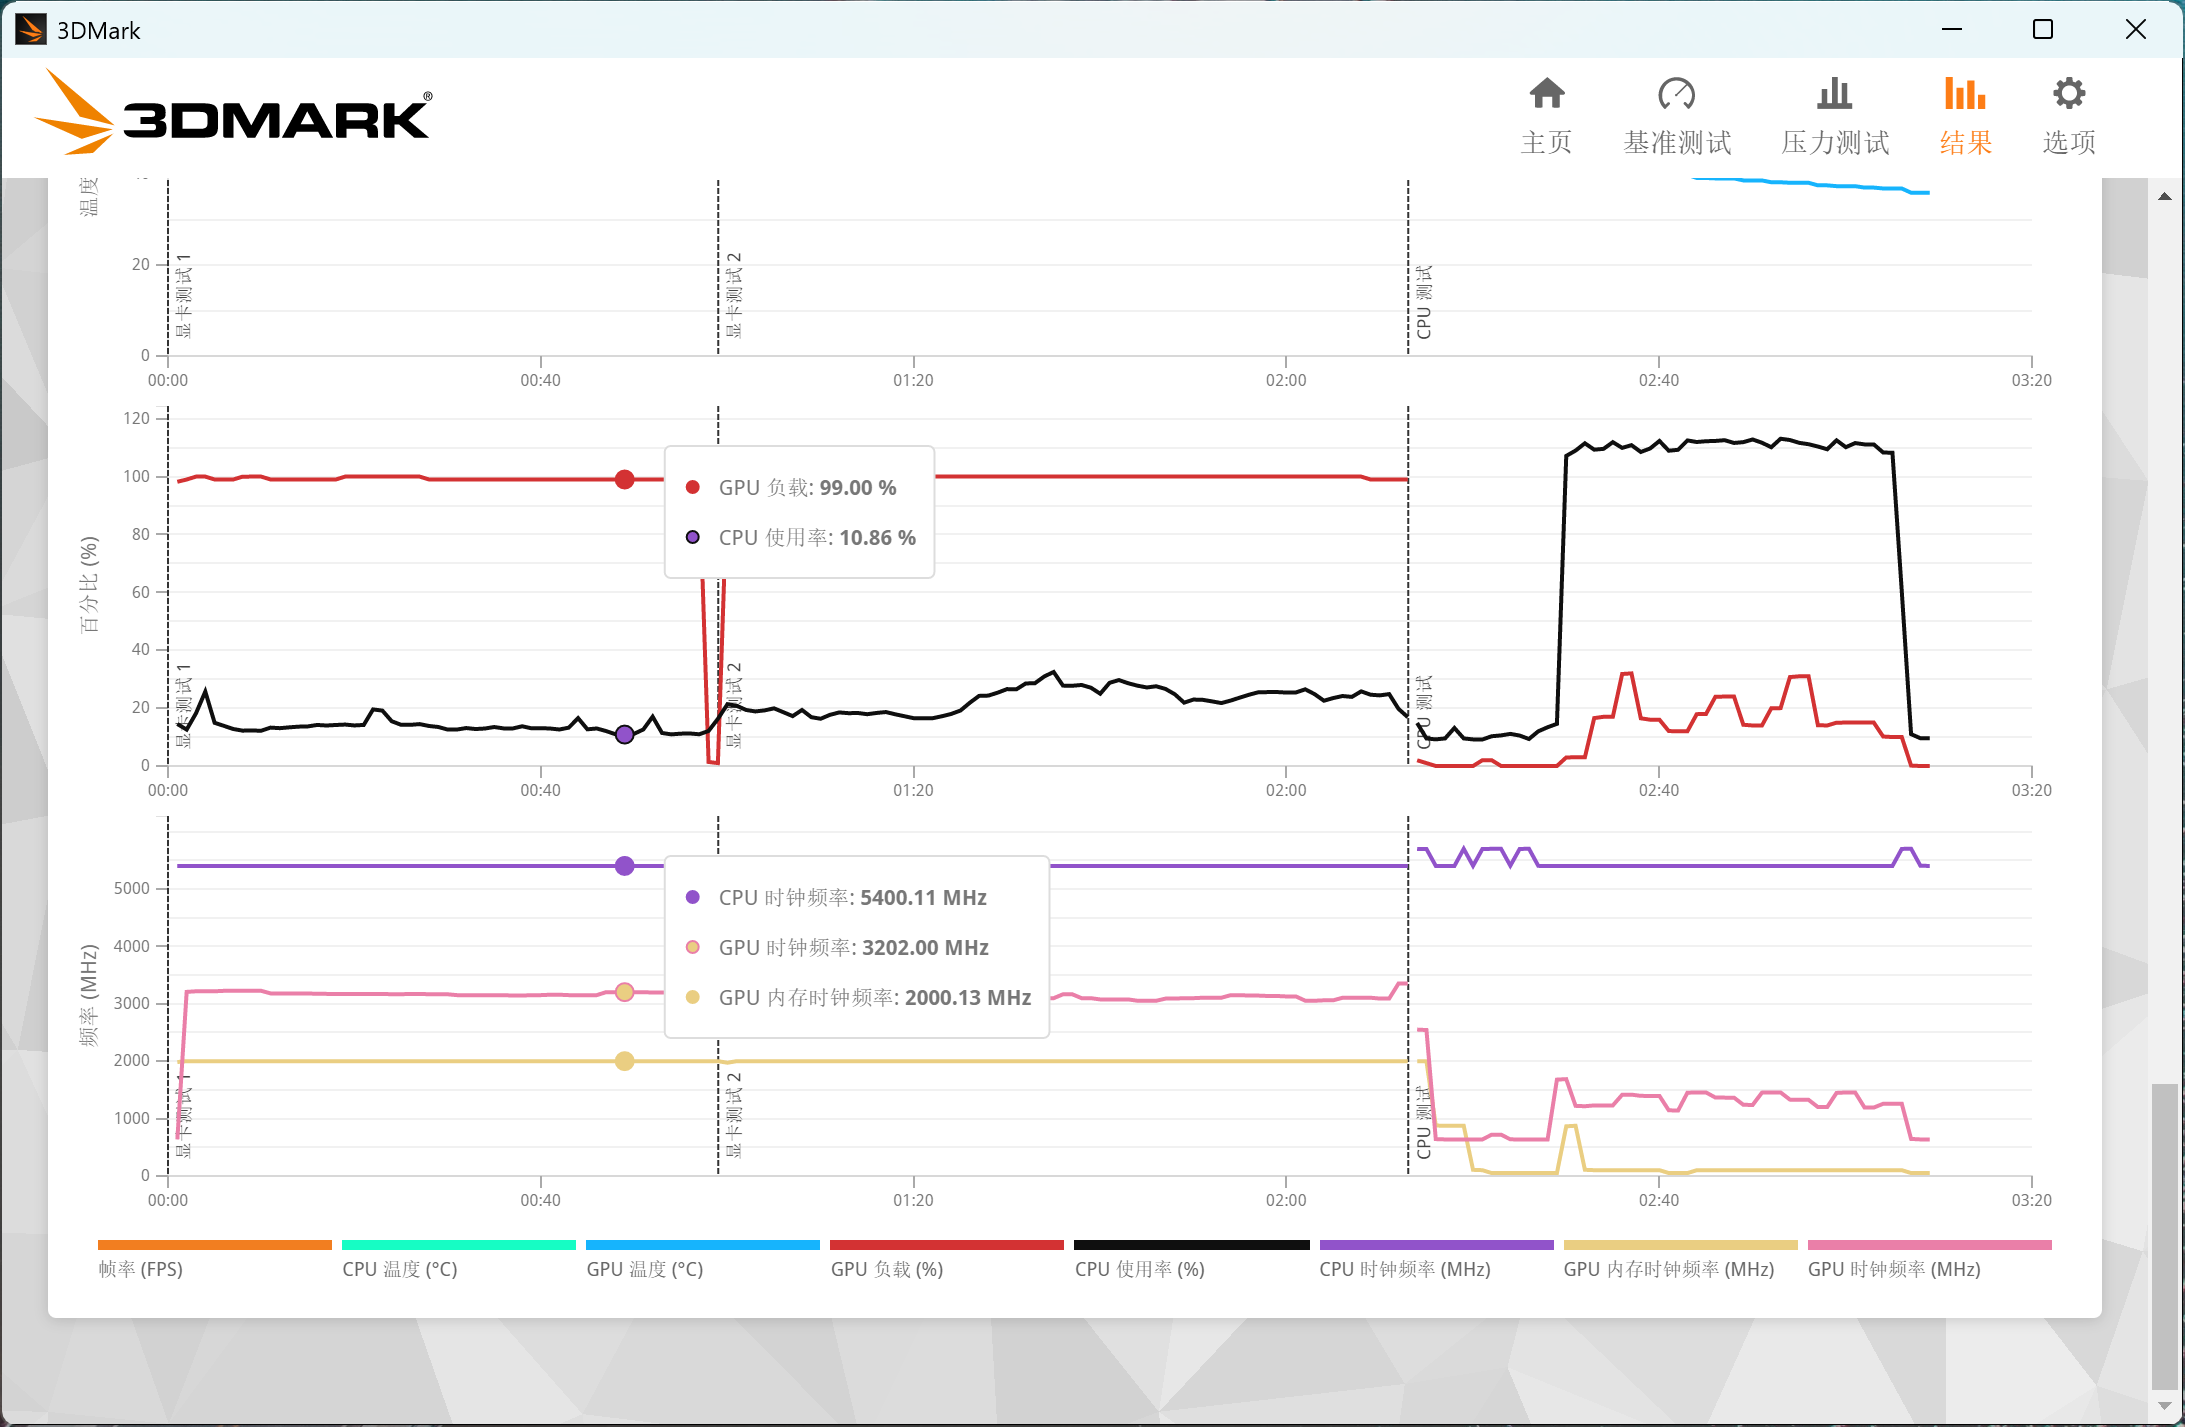Click the scrollbar down arrow
Image resolution: width=2185 pixels, height=1427 pixels.
point(2164,1405)
